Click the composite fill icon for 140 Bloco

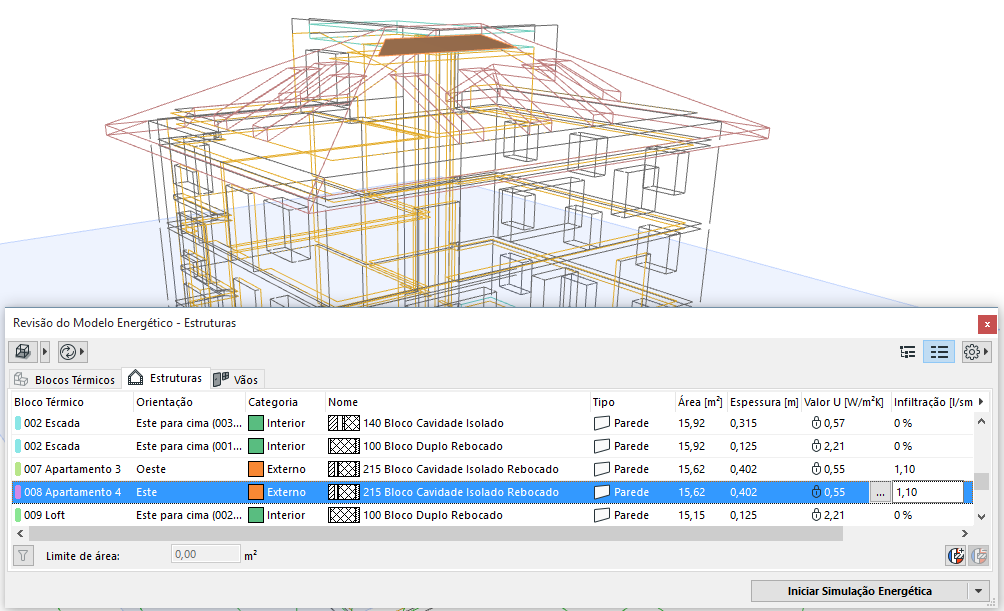343,423
